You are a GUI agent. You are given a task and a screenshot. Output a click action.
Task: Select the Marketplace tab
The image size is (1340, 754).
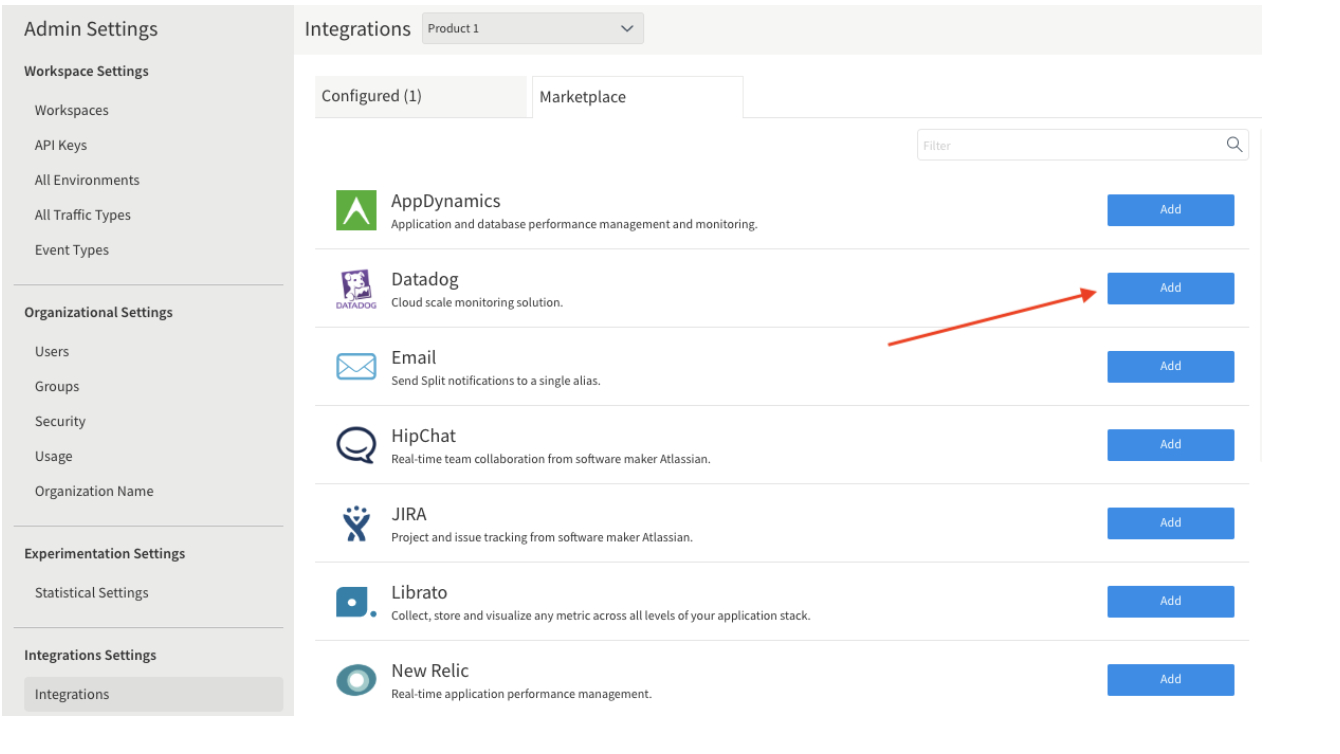click(x=637, y=97)
